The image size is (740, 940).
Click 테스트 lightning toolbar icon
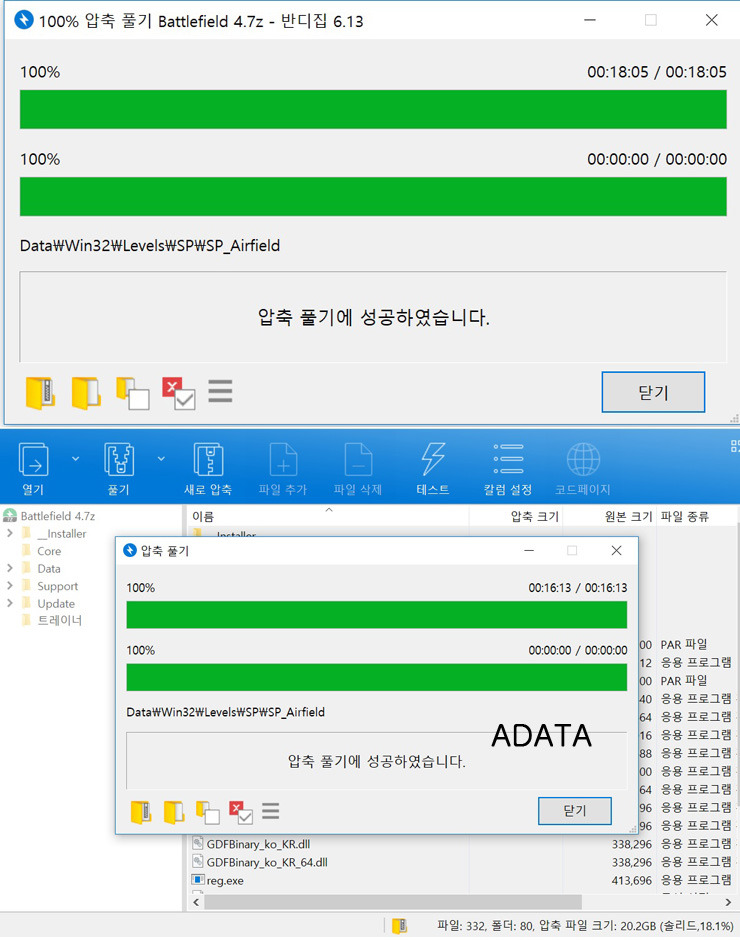tap(433, 469)
